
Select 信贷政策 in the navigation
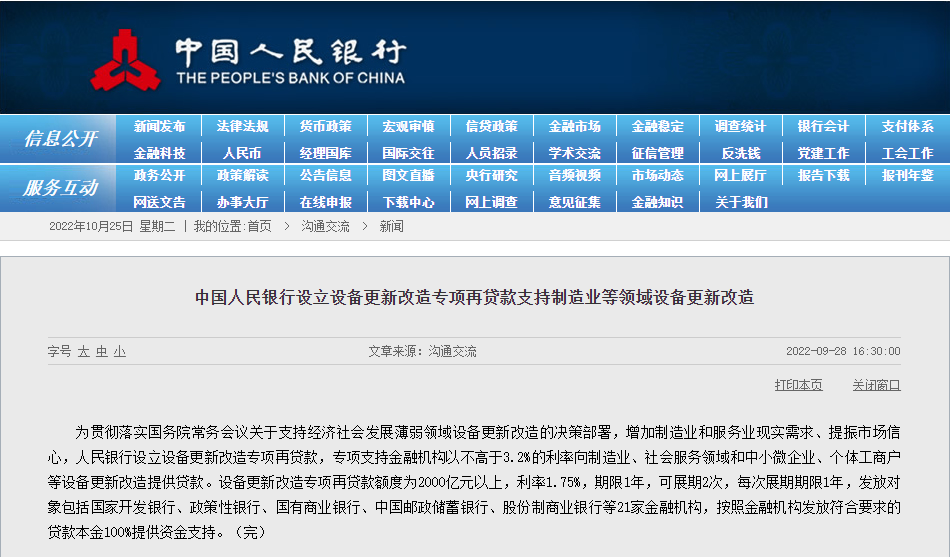click(x=492, y=126)
